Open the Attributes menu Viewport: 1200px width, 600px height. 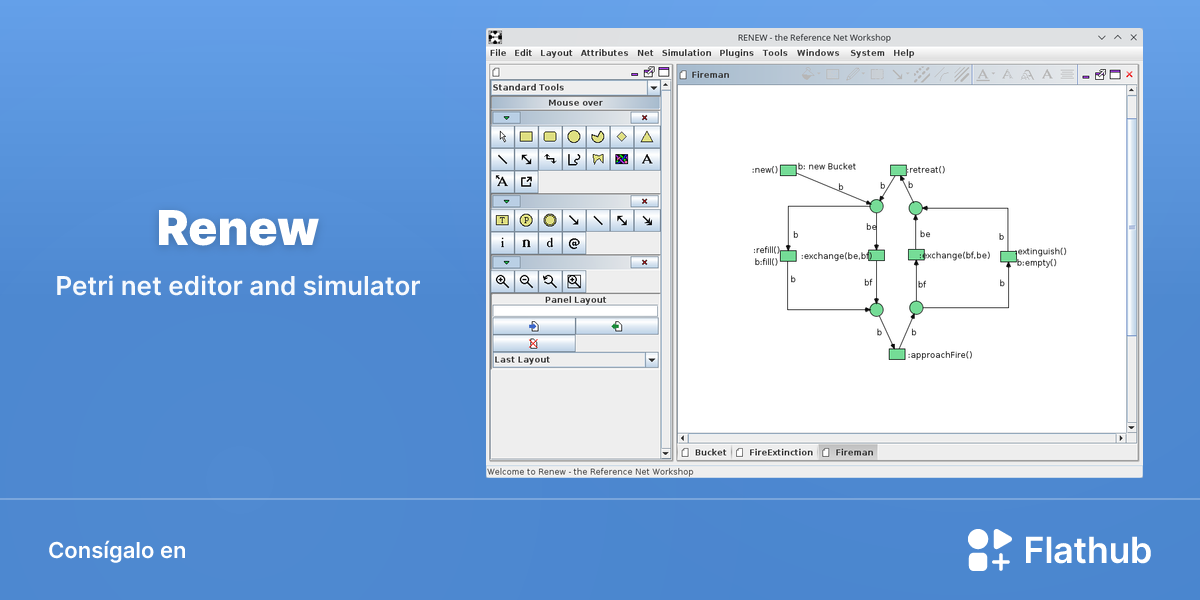[604, 53]
